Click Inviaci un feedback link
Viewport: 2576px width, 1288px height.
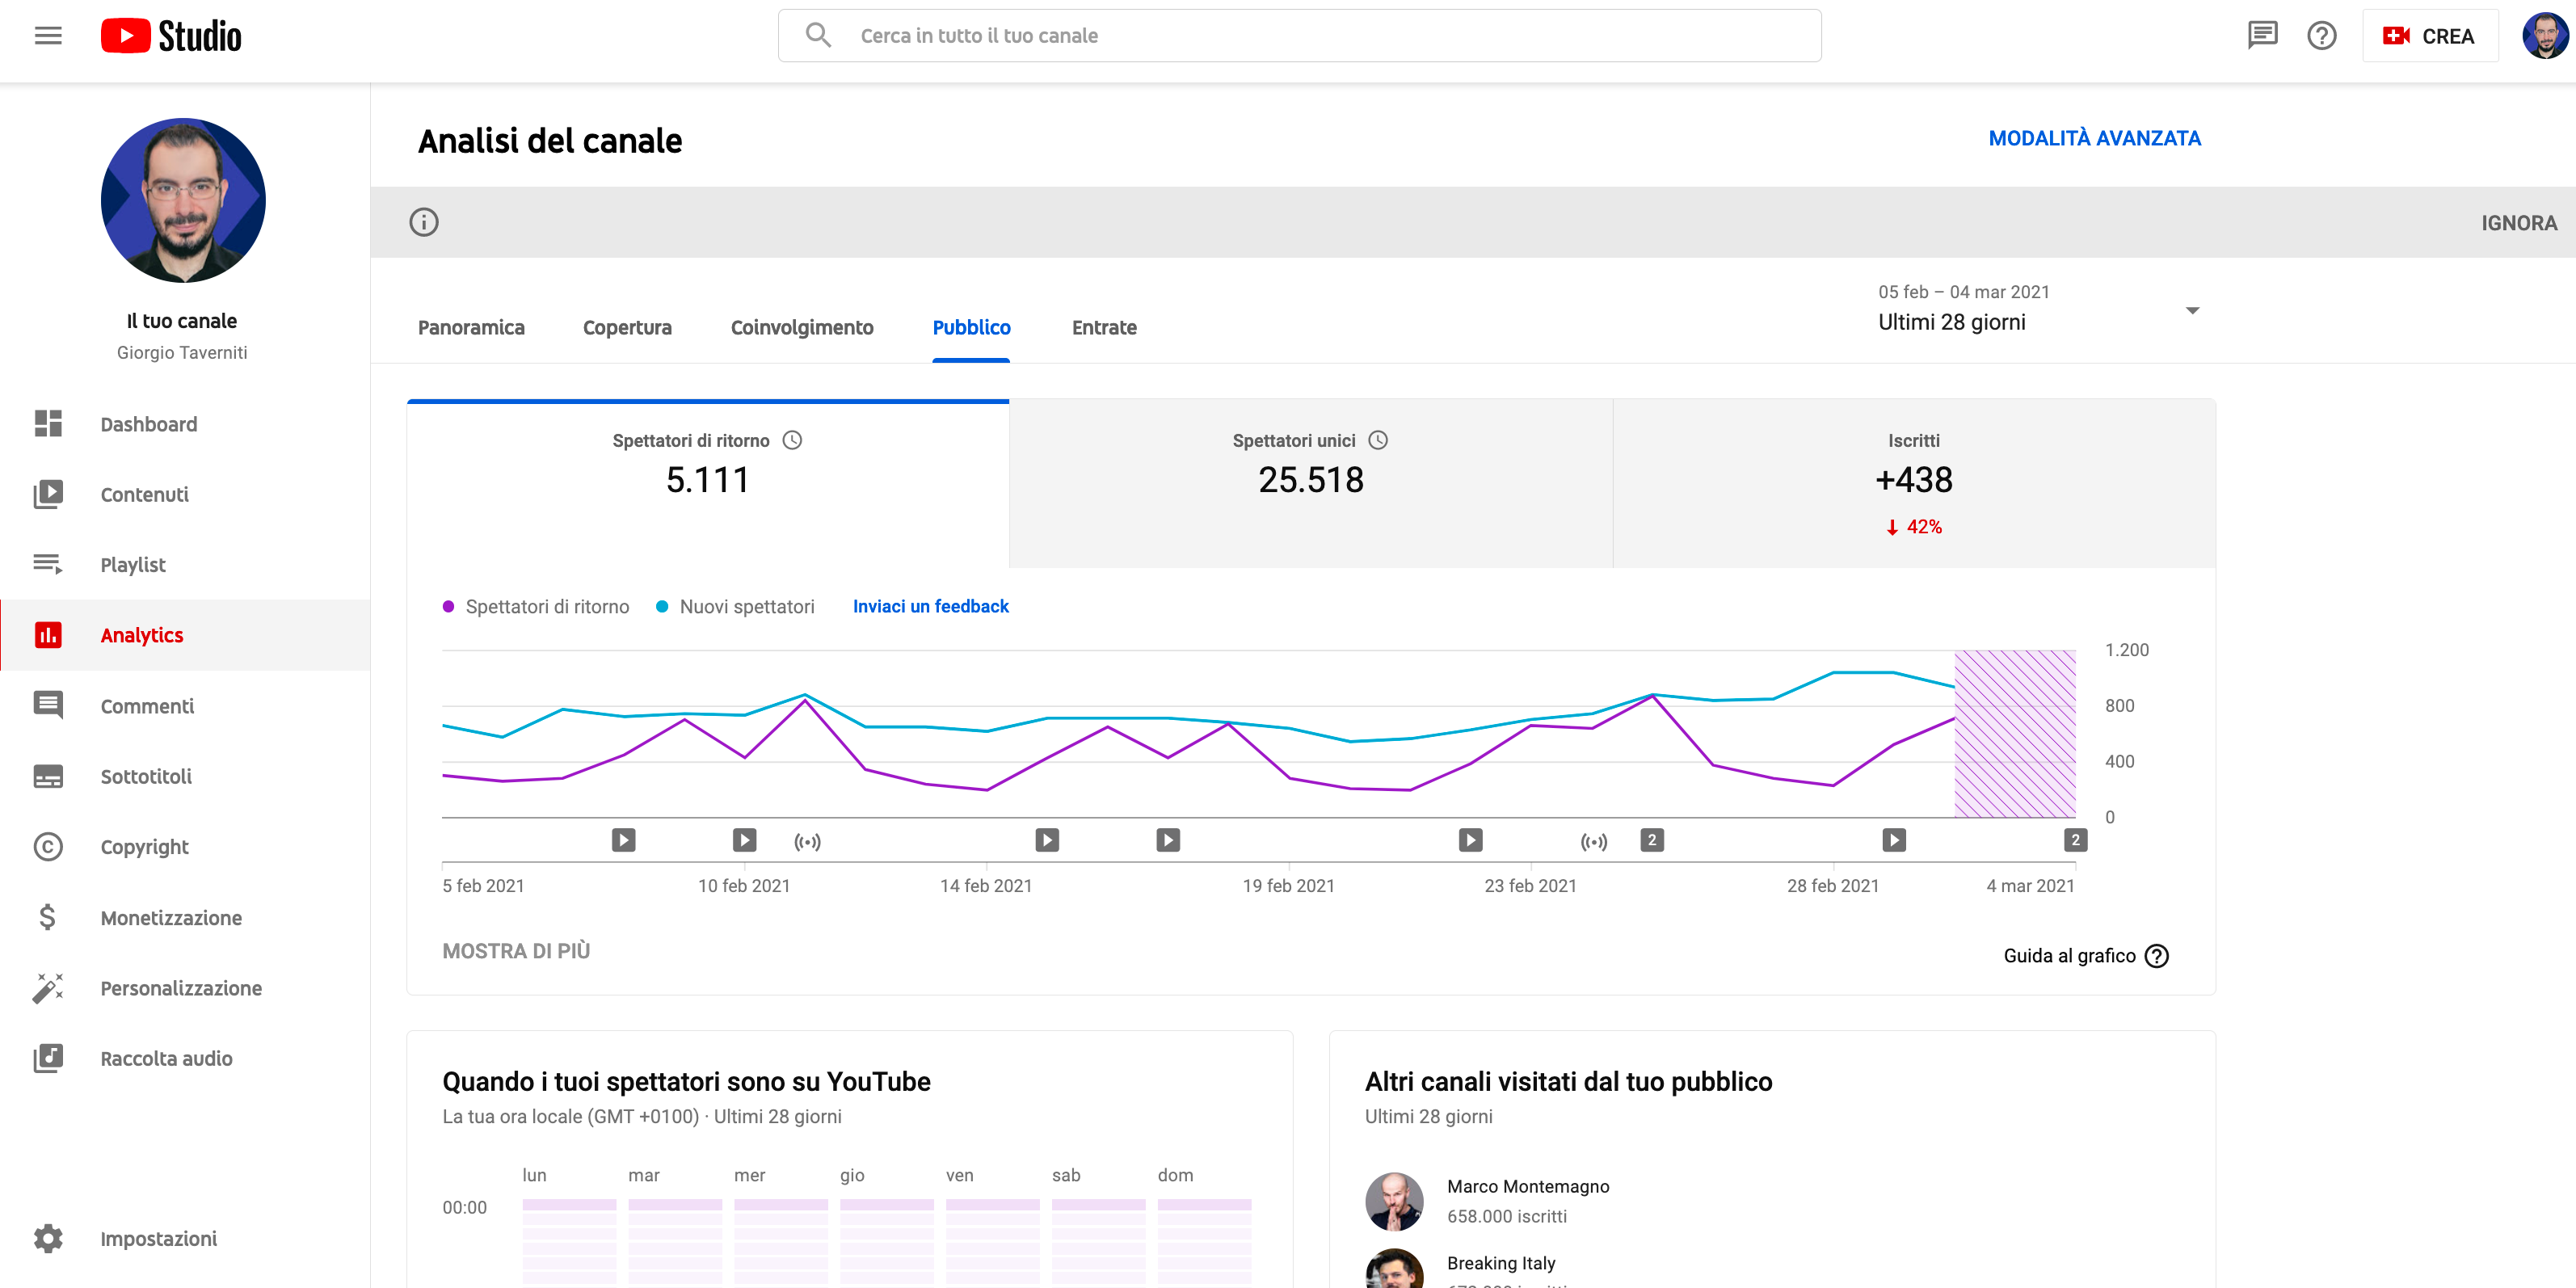pyautogui.click(x=930, y=606)
